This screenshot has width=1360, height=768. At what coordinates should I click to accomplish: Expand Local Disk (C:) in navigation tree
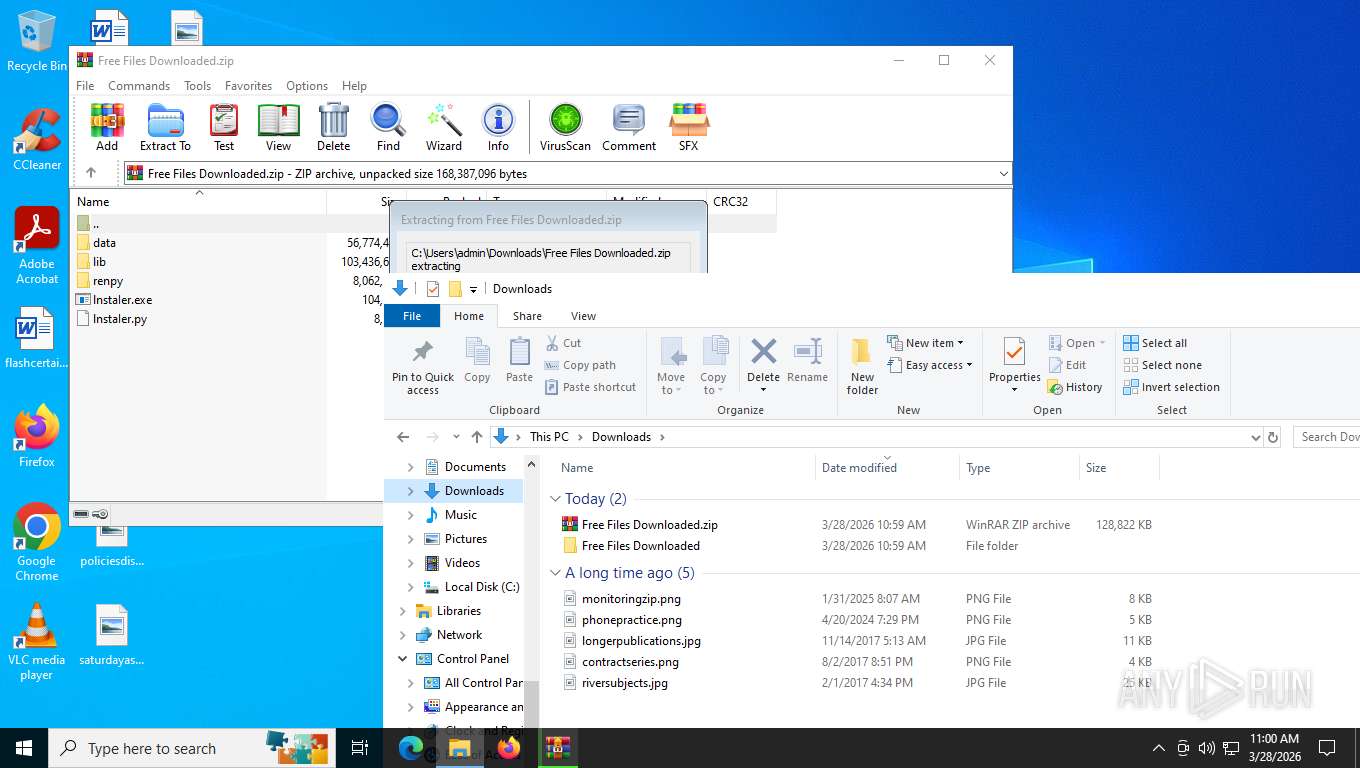pyautogui.click(x=410, y=587)
